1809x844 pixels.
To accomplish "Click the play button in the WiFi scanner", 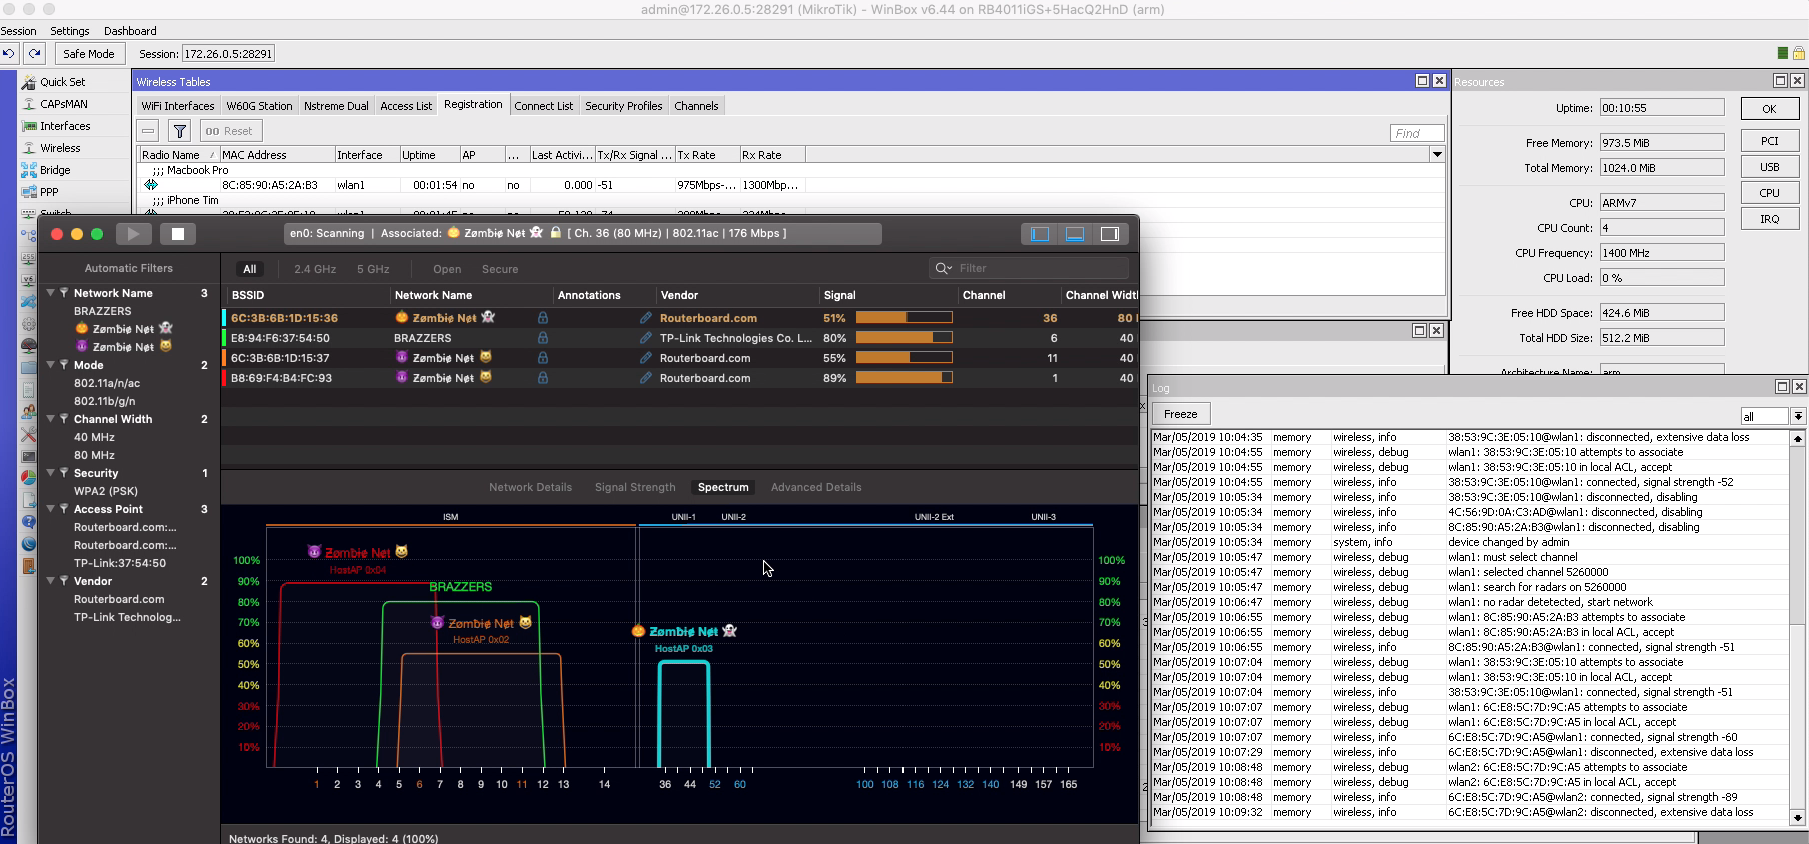I will [x=133, y=234].
